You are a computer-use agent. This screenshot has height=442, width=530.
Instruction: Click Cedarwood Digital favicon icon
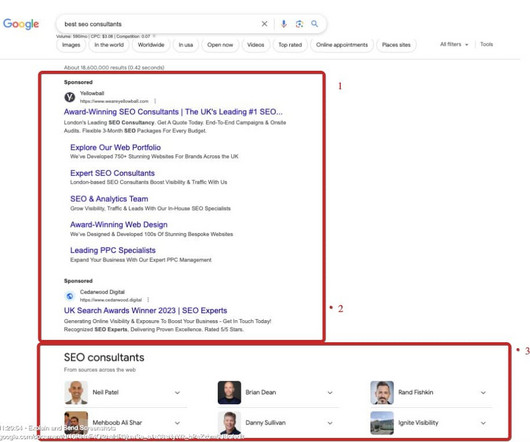pos(70,296)
